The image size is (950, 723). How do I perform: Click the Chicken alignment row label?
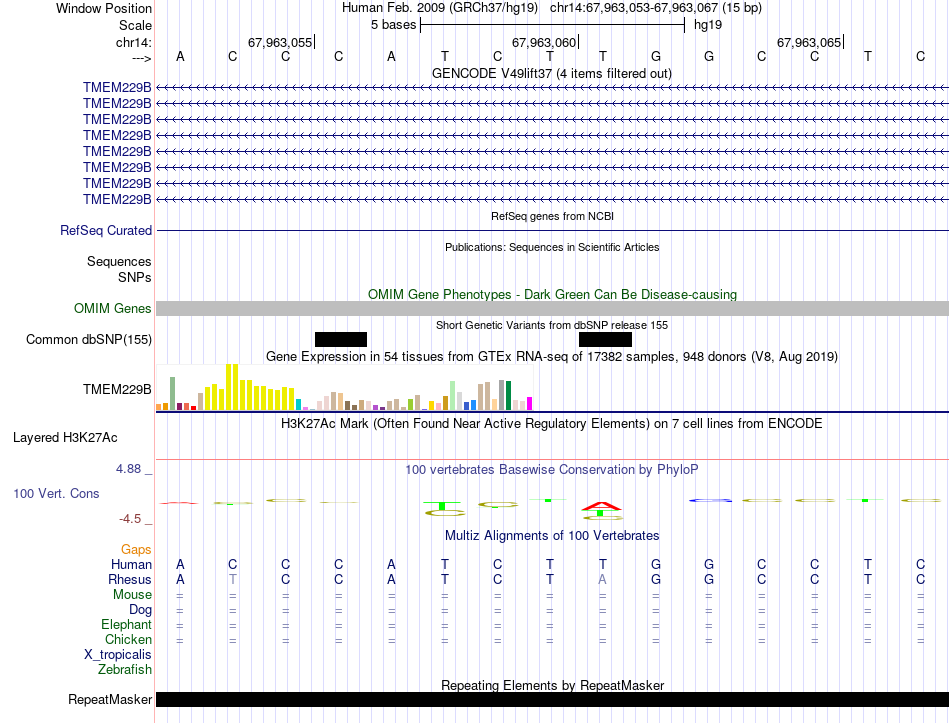[128, 640]
